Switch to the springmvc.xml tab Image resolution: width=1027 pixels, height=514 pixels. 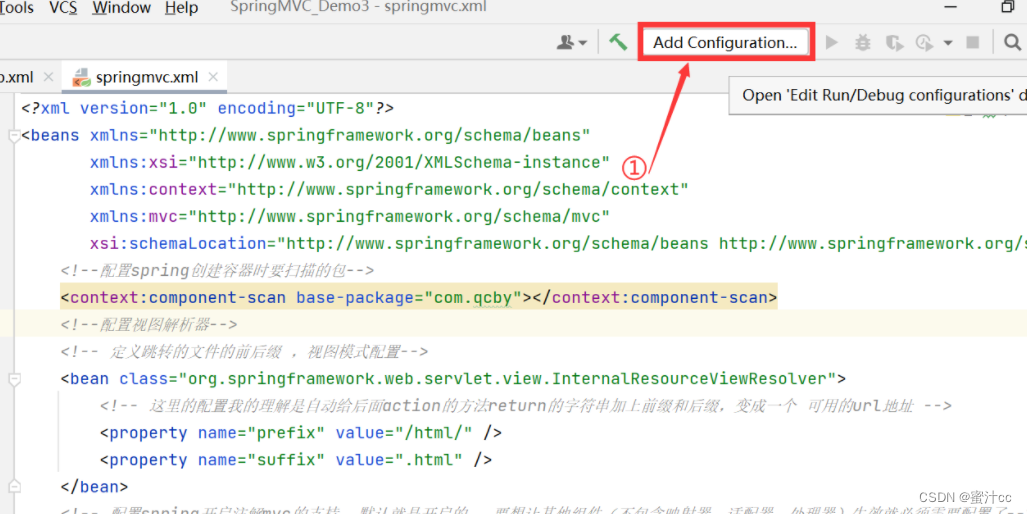(146, 77)
